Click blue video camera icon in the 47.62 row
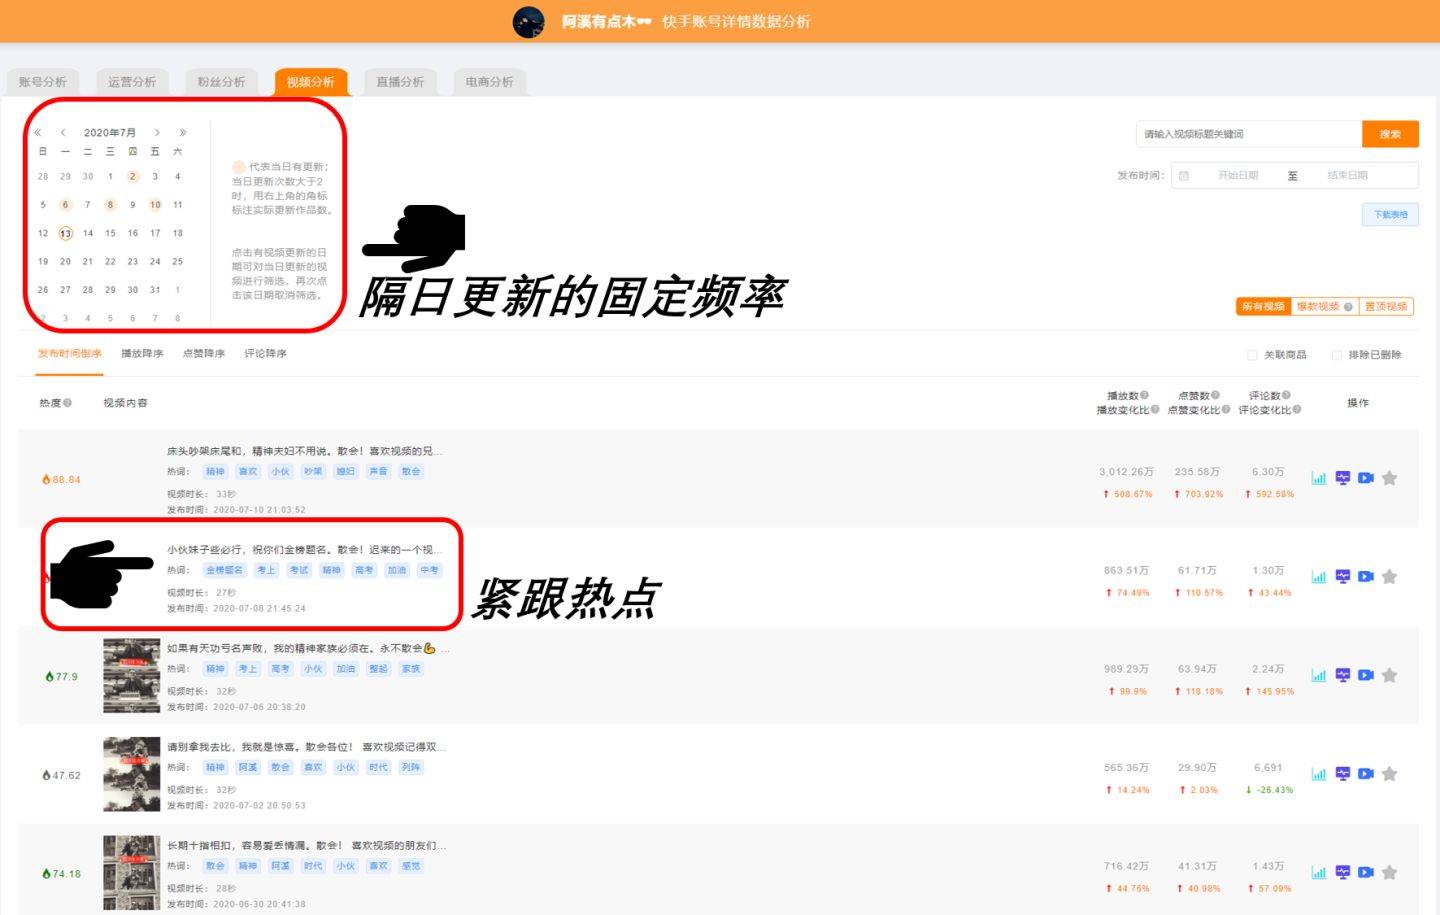This screenshot has height=915, width=1440. coord(1366,774)
